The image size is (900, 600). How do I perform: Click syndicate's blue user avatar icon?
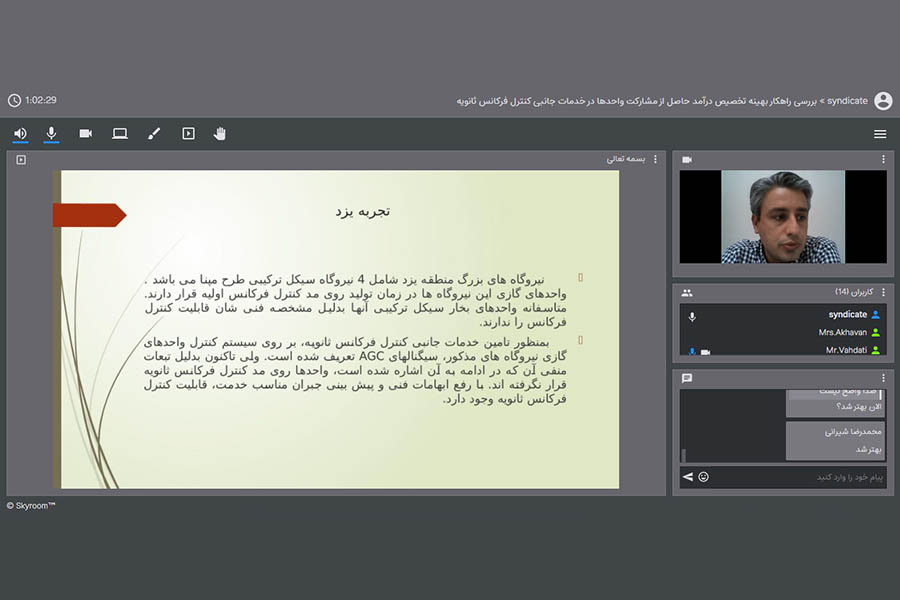coord(876,315)
